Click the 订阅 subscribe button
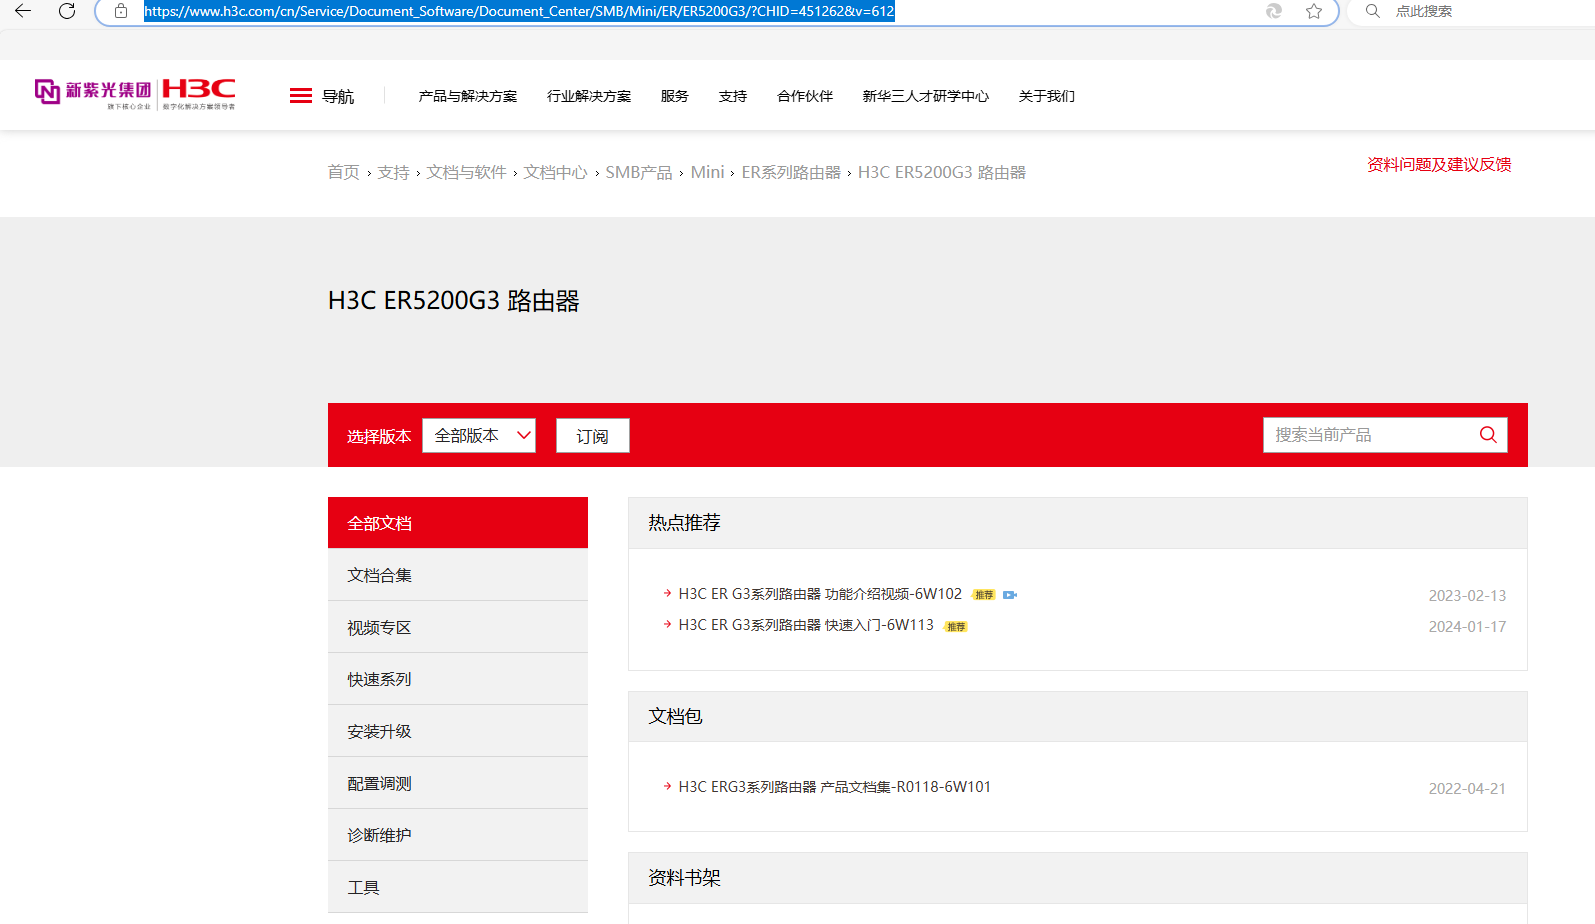 (592, 436)
